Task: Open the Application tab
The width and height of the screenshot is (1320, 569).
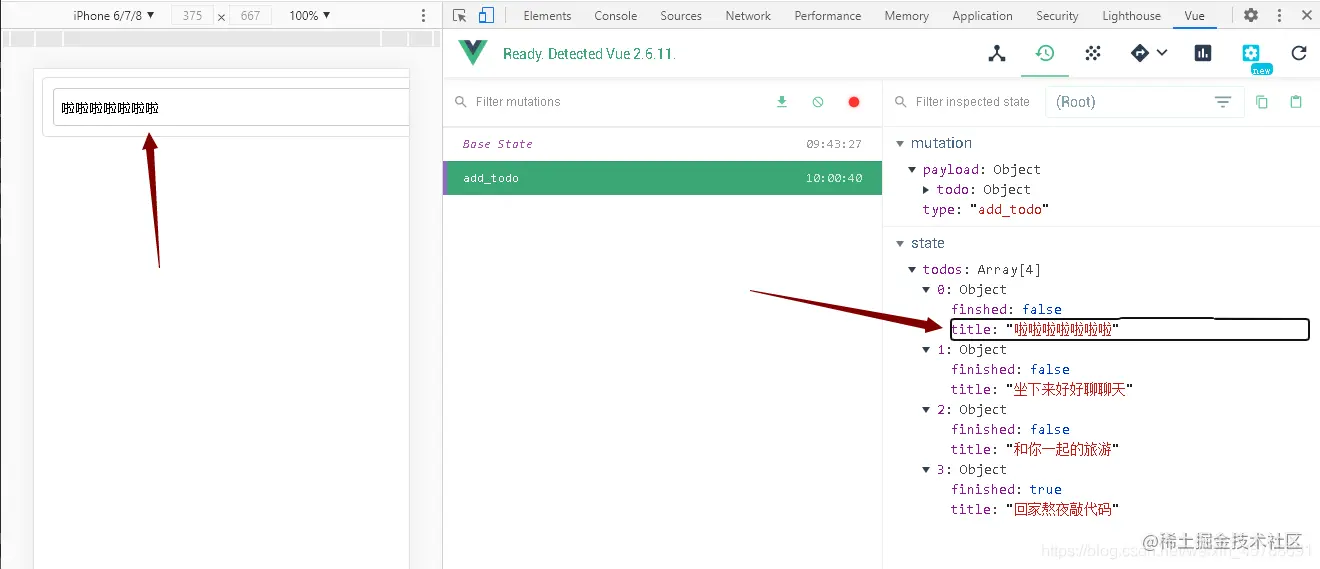Action: coord(982,16)
